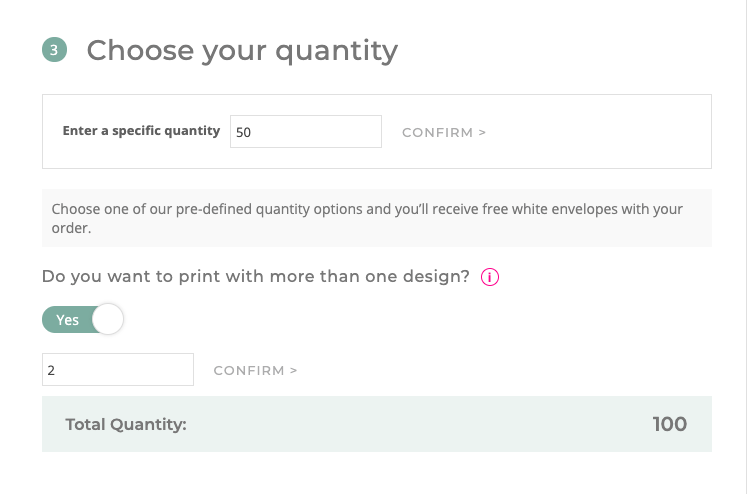Select the free white envelopes notice text

(x=367, y=218)
